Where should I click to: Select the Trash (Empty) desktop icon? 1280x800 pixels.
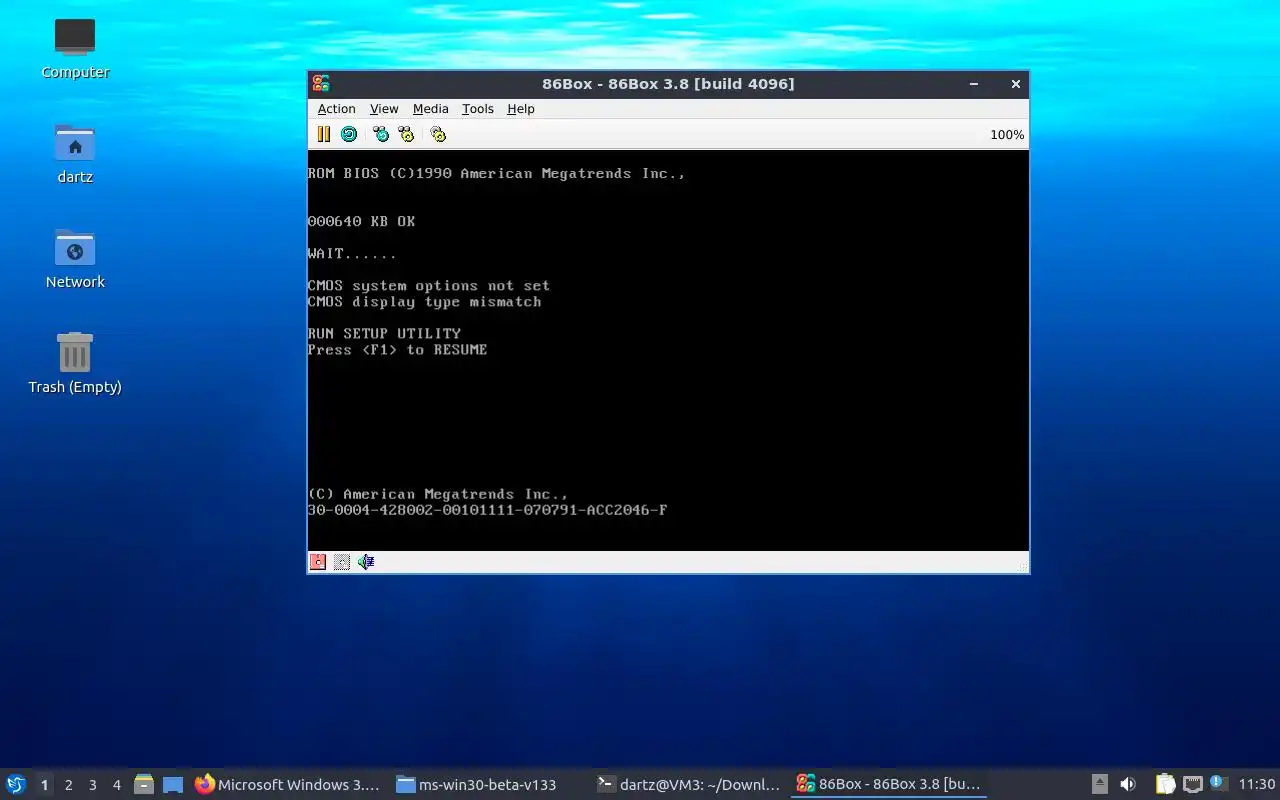[75, 362]
